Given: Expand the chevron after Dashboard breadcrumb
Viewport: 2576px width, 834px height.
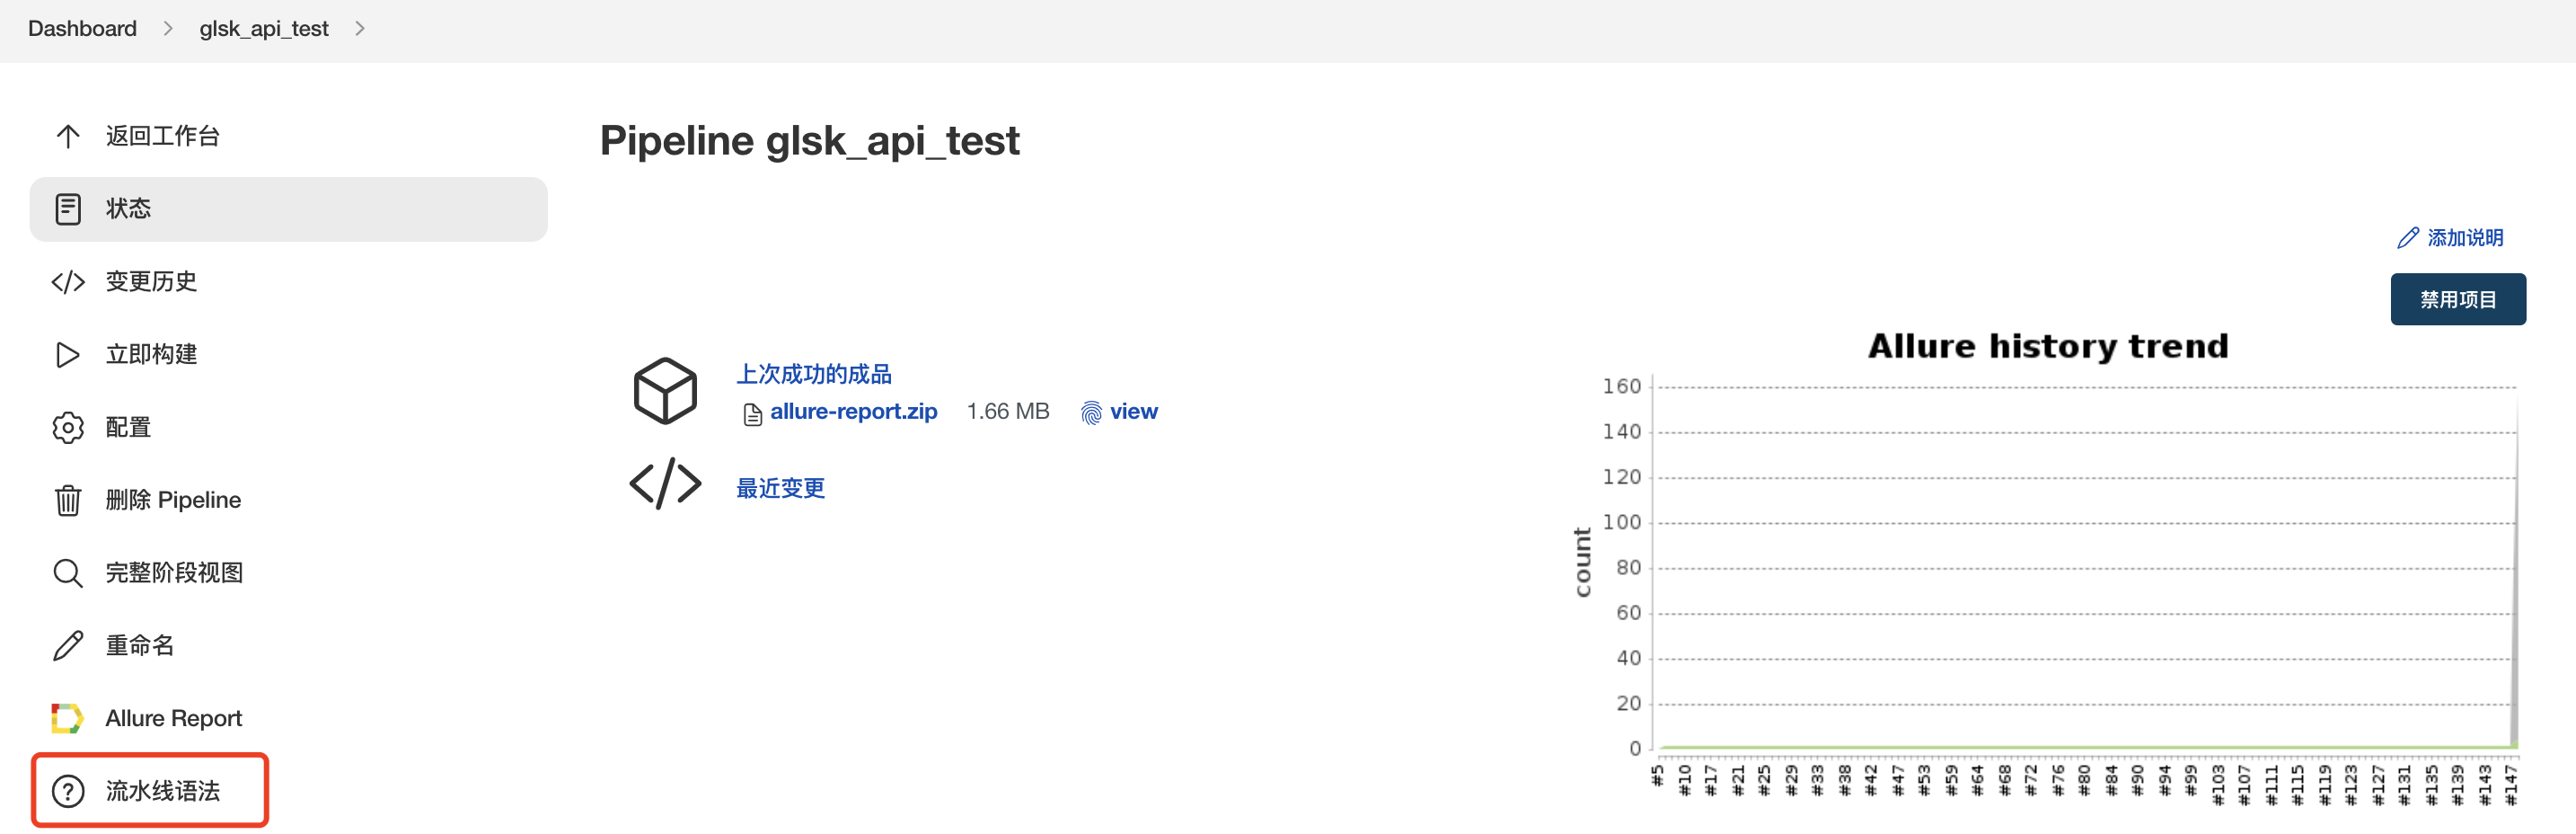Looking at the screenshot, I should (168, 29).
